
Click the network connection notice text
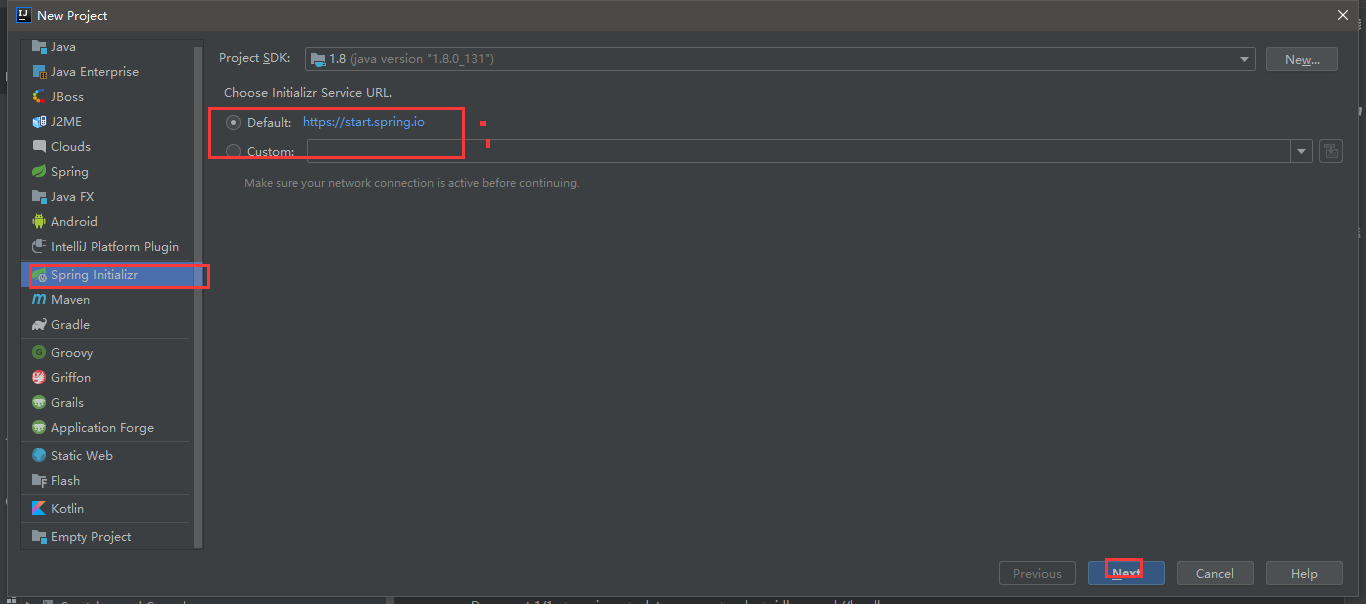tap(412, 183)
